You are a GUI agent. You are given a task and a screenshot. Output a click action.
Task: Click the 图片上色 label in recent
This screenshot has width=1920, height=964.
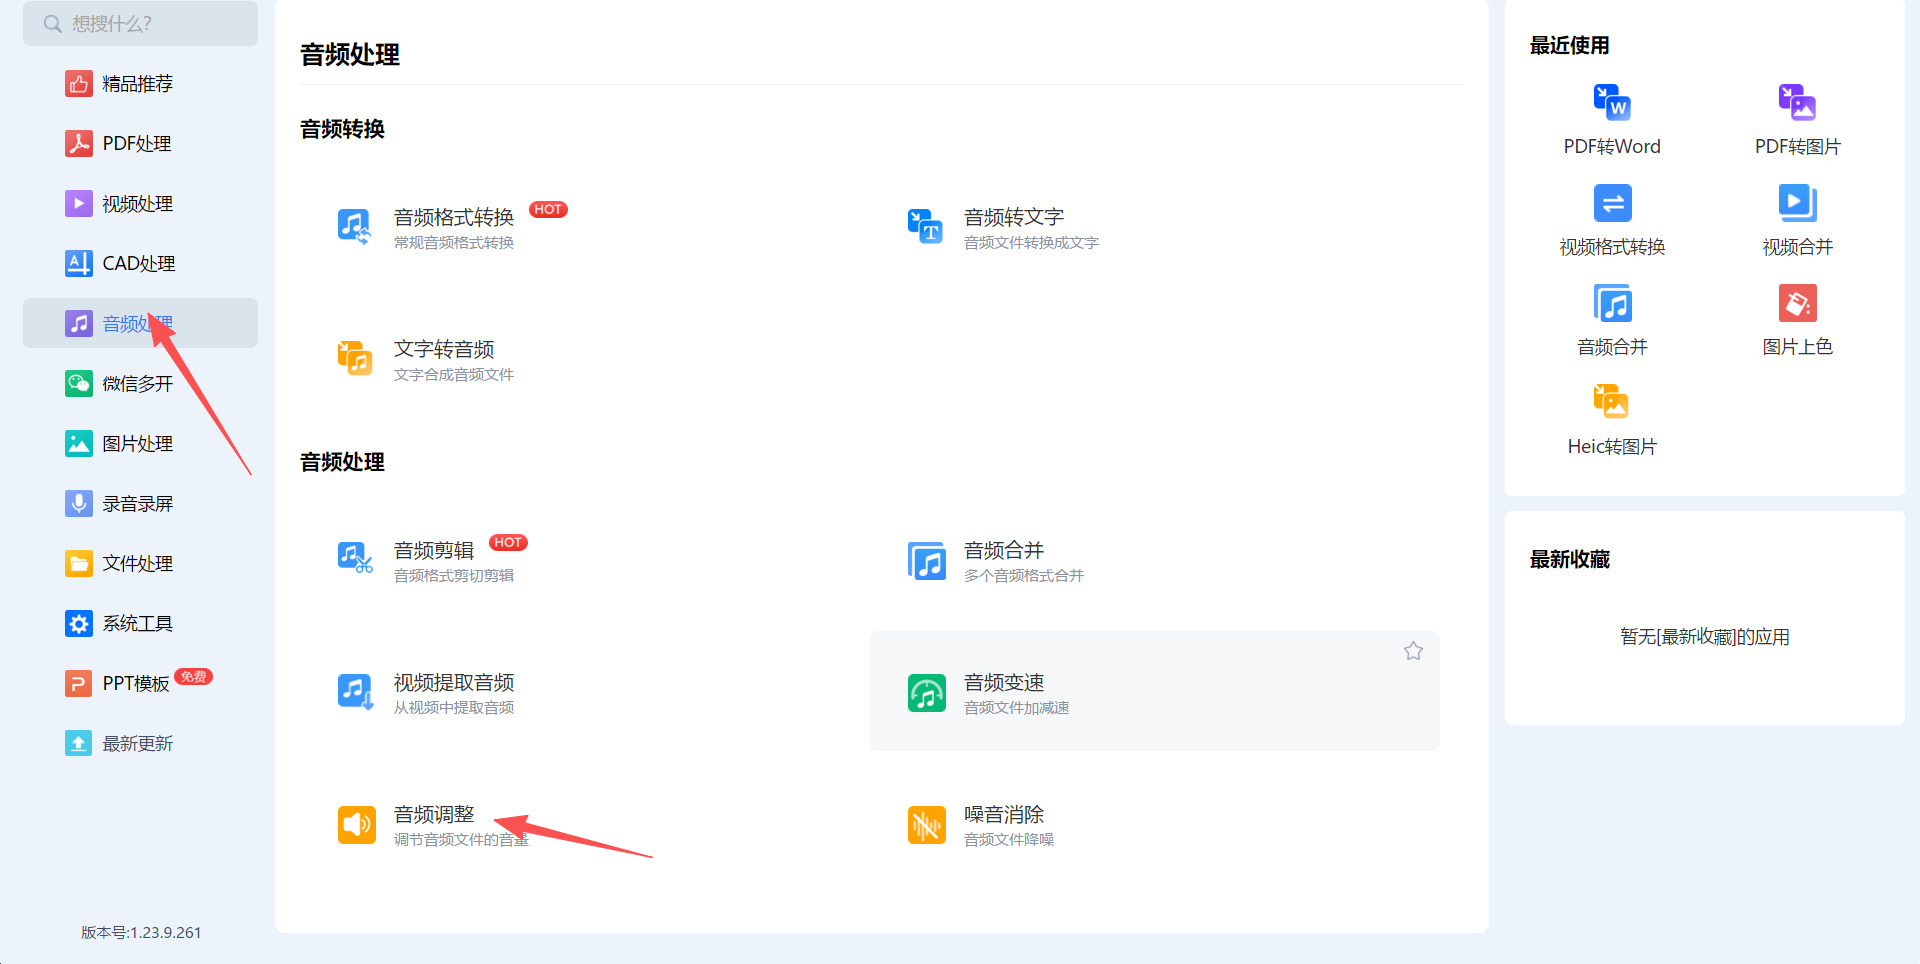pos(1797,347)
